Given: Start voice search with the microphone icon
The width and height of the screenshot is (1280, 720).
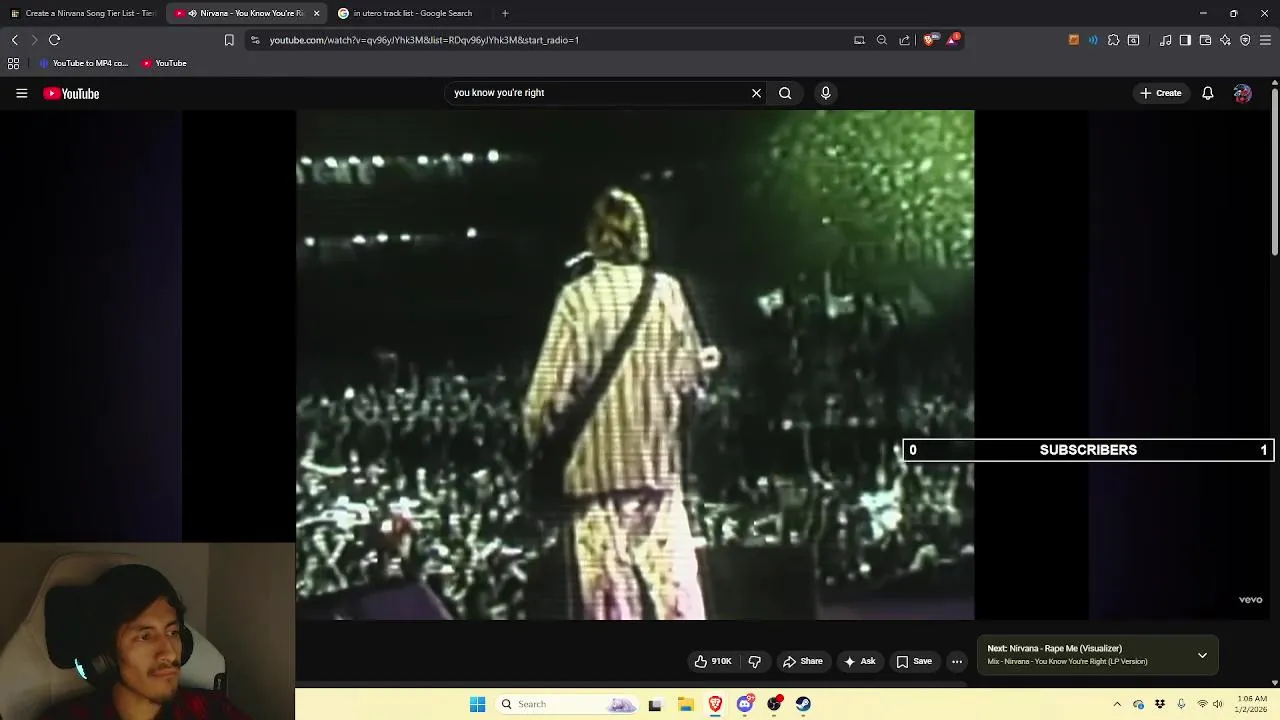Looking at the screenshot, I should click(825, 93).
